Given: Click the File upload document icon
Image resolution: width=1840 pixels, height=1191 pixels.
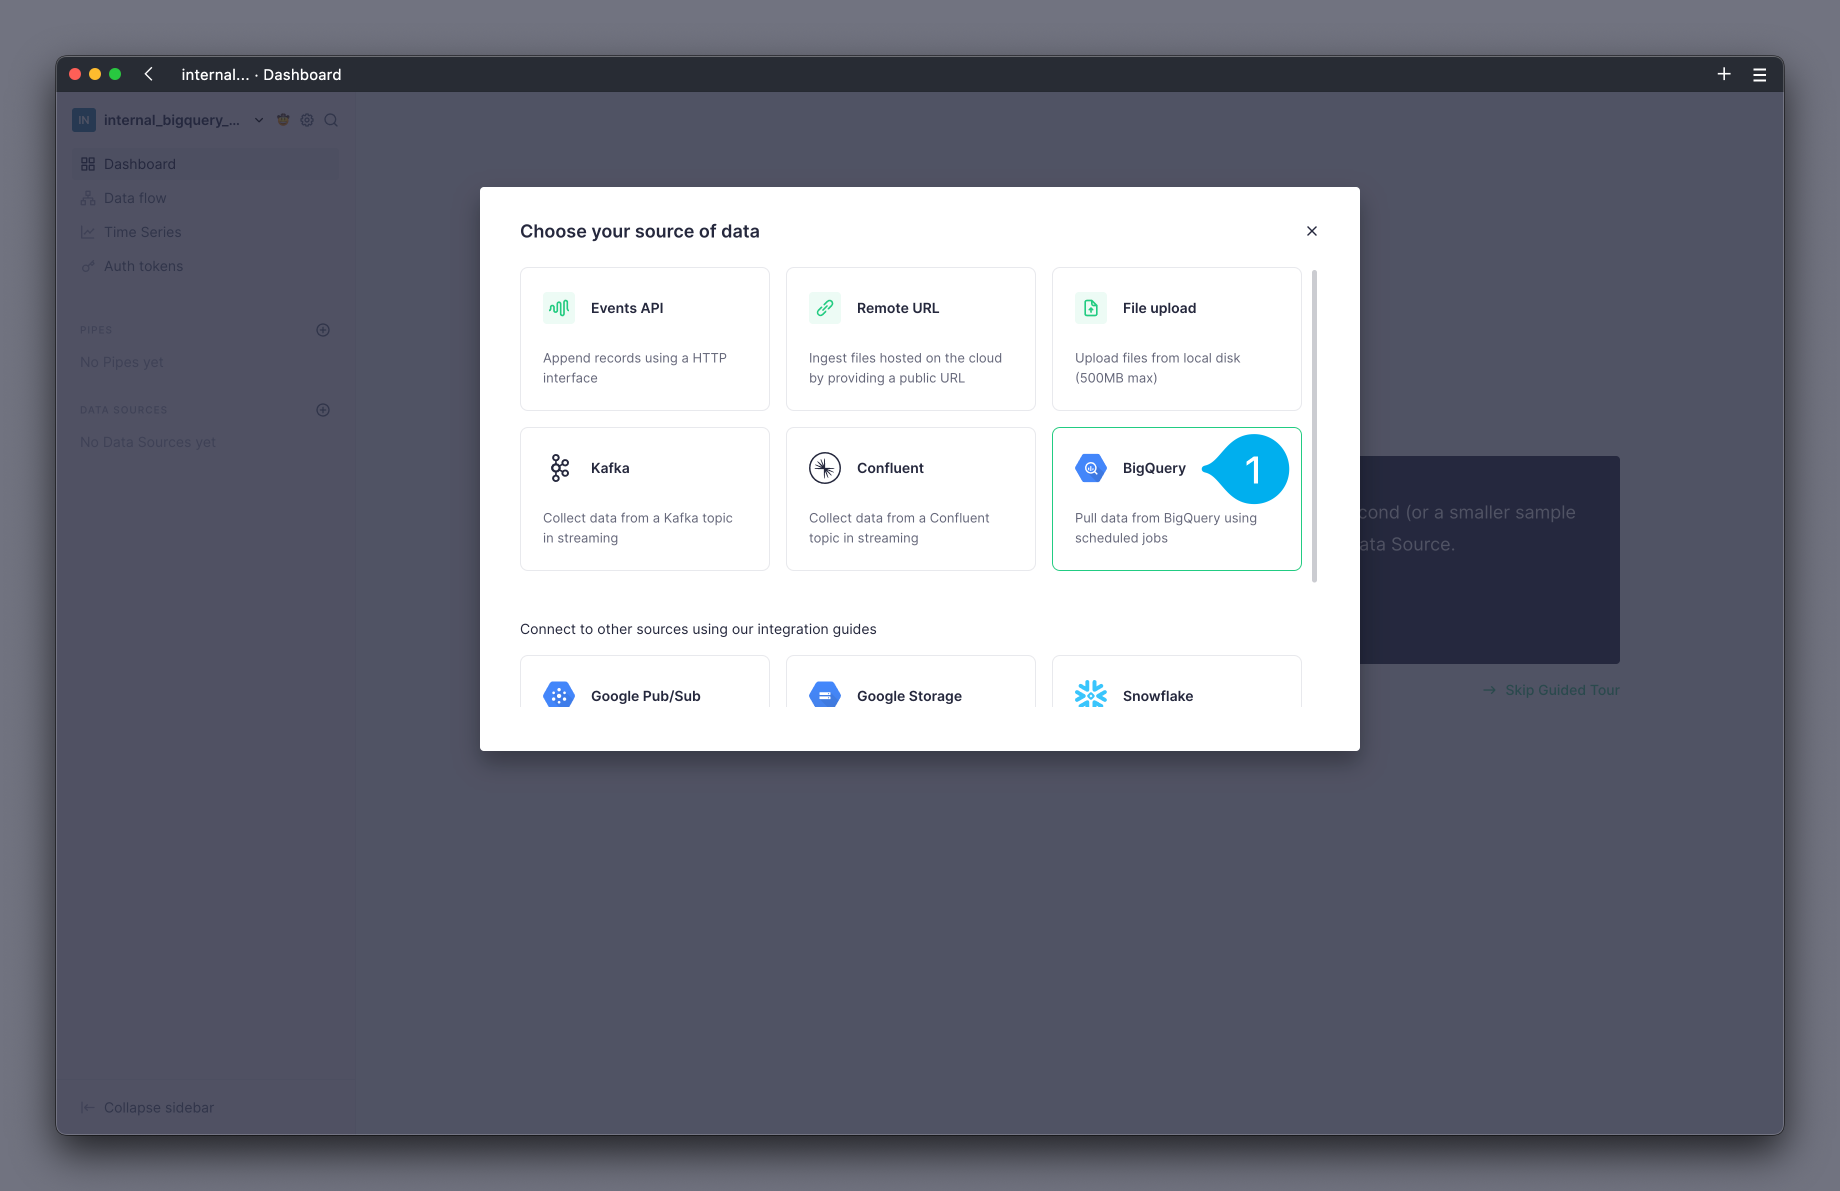Looking at the screenshot, I should pyautogui.click(x=1091, y=308).
